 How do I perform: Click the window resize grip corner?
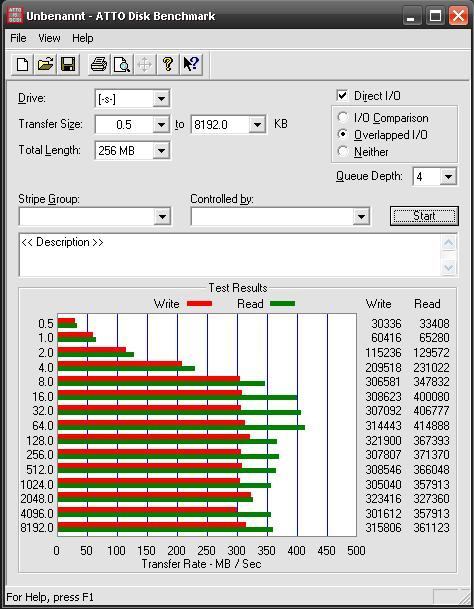[x=465, y=597]
